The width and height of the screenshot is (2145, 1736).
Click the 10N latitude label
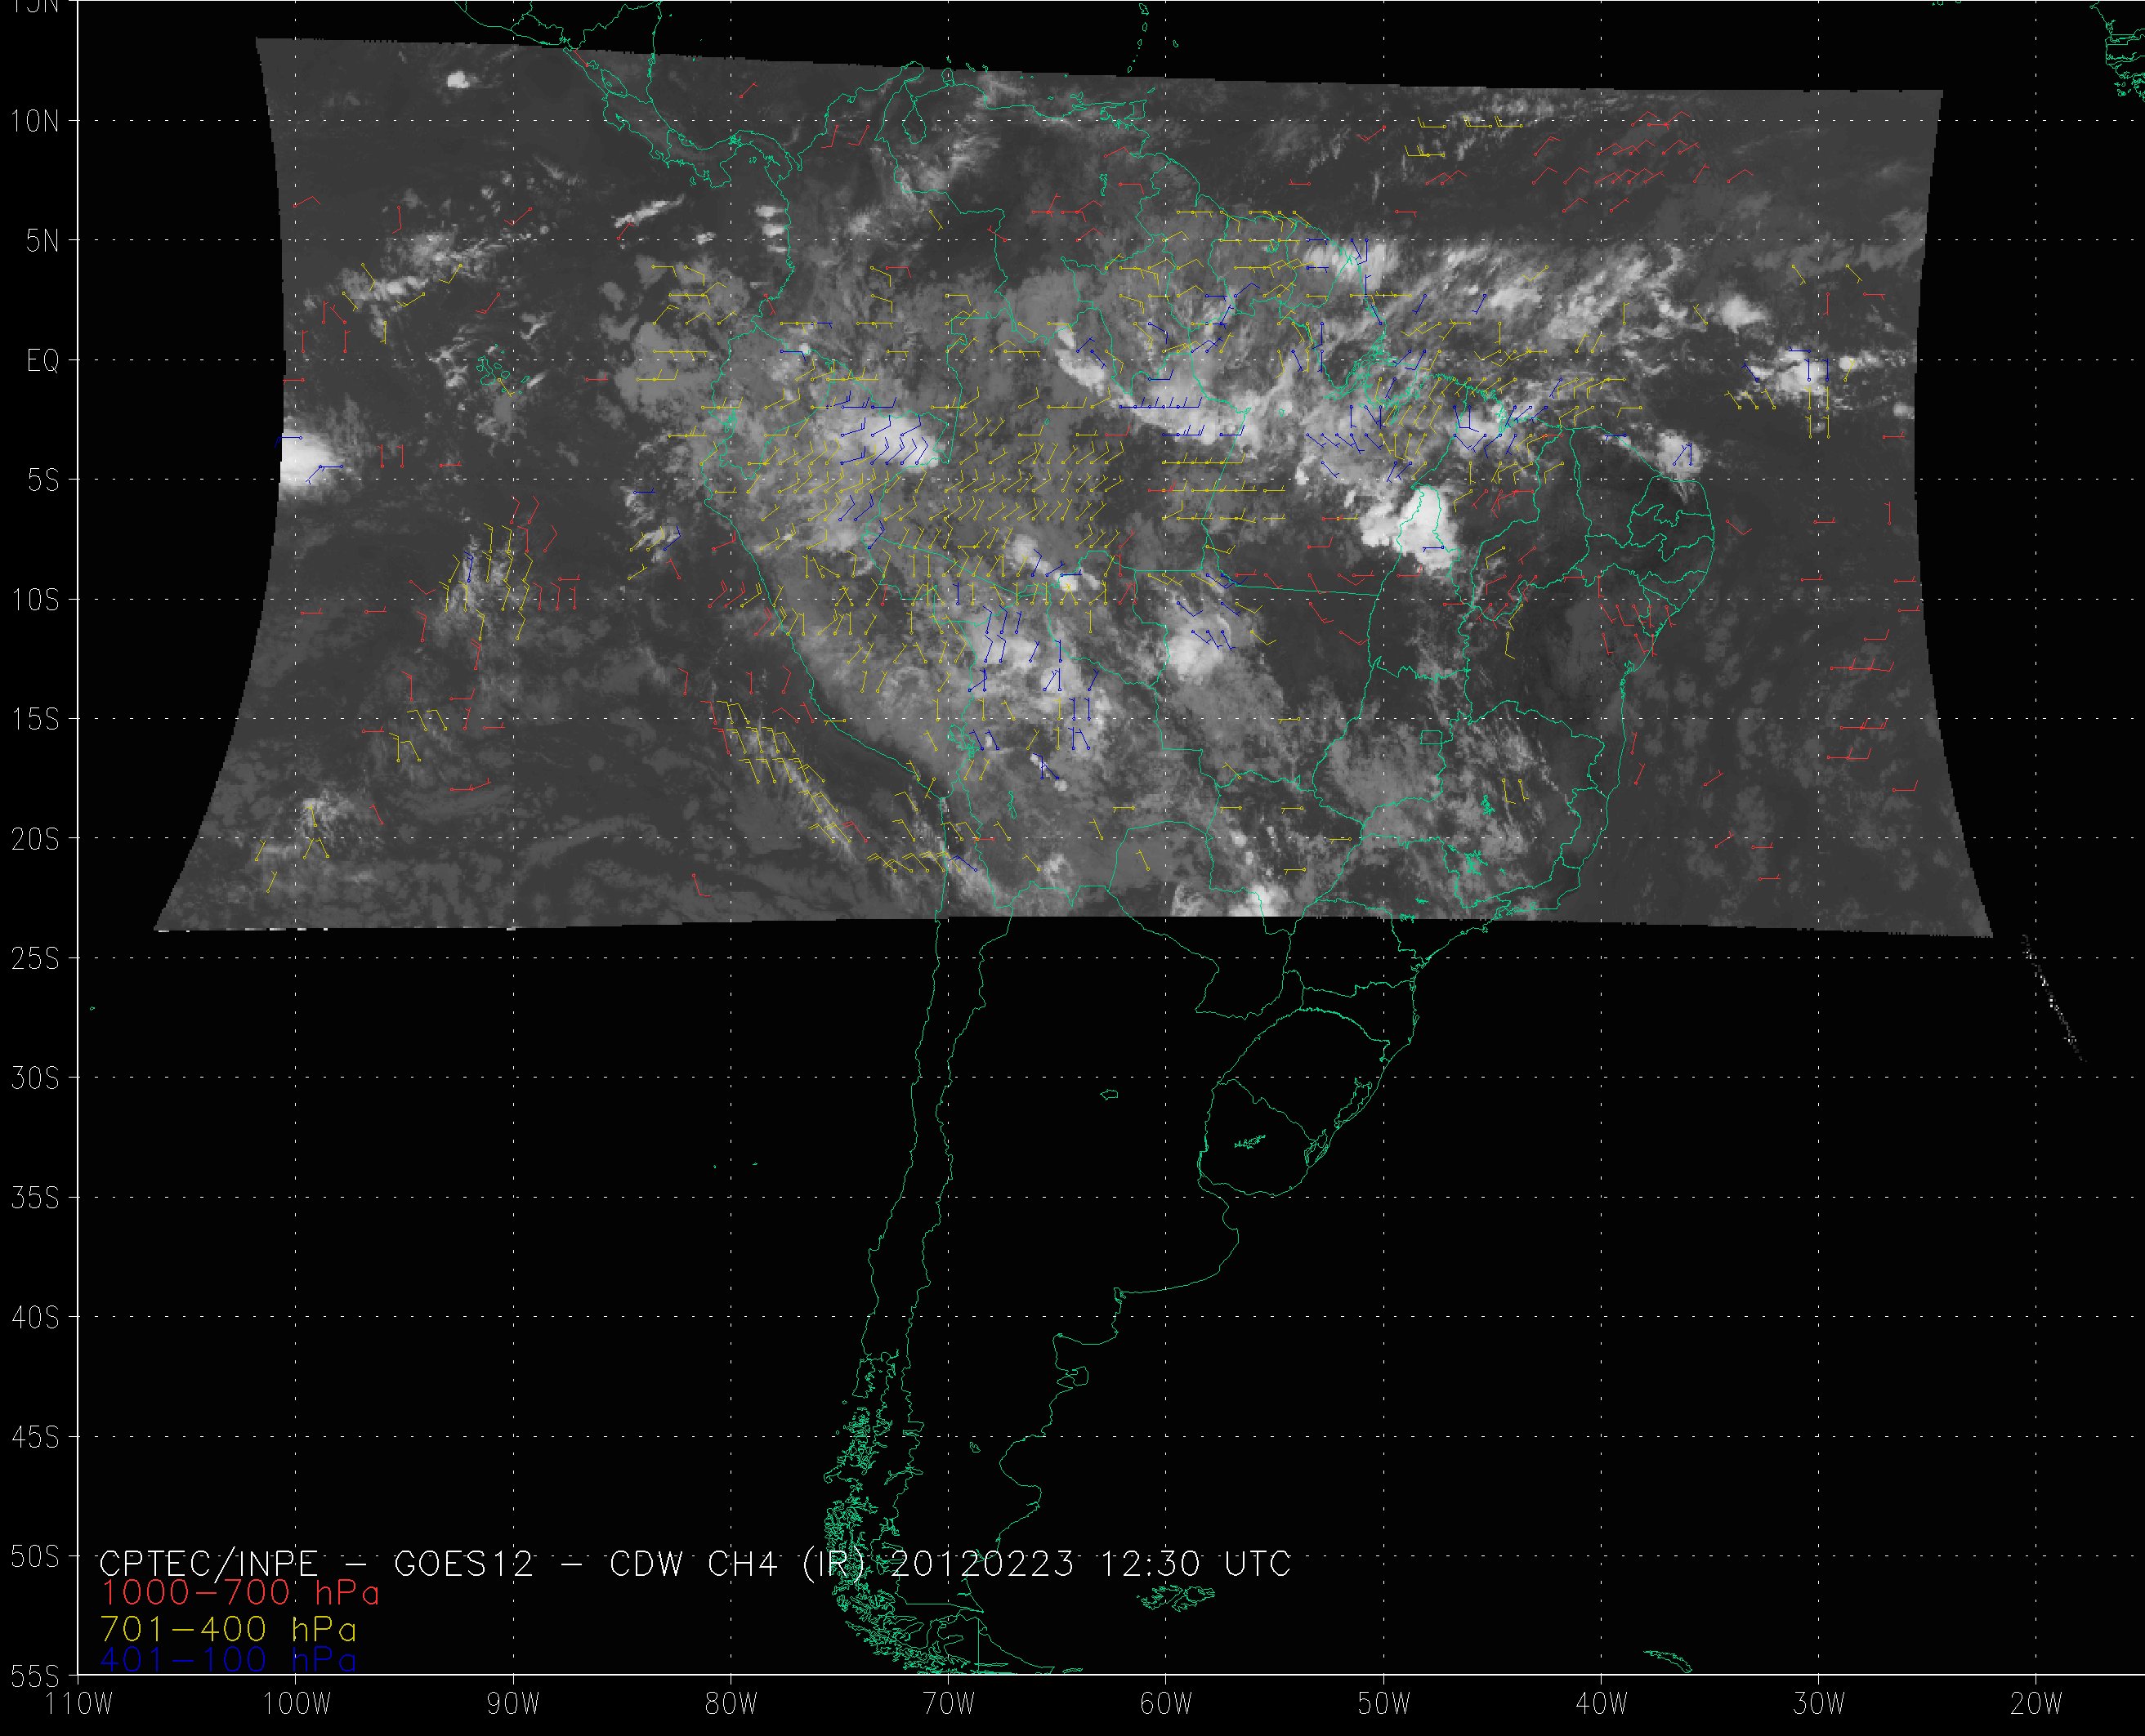pyautogui.click(x=35, y=122)
